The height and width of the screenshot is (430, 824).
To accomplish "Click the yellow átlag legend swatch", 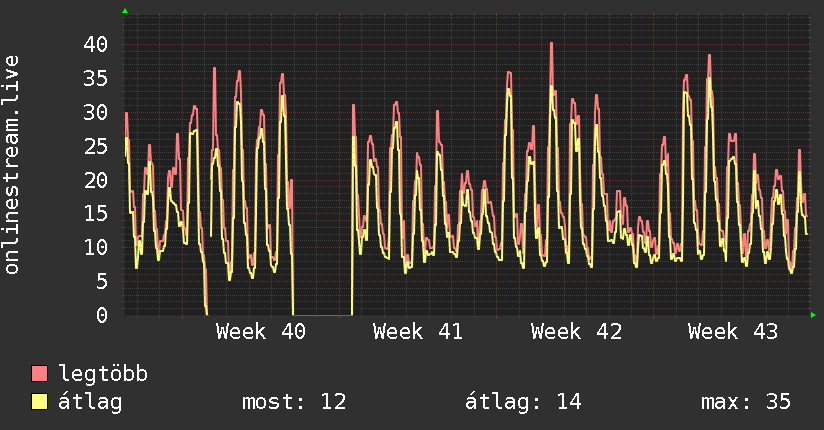I will click(x=39, y=401).
